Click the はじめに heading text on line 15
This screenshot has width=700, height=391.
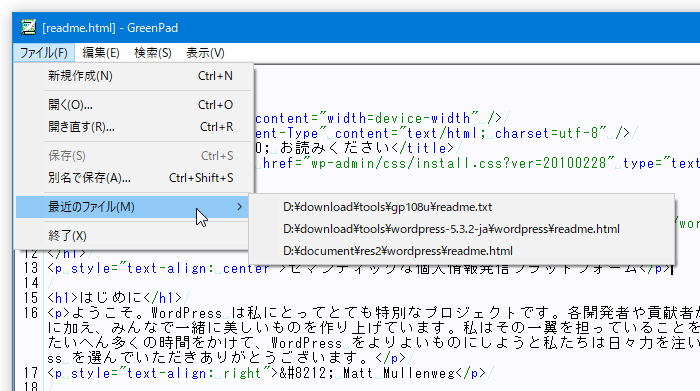point(115,298)
